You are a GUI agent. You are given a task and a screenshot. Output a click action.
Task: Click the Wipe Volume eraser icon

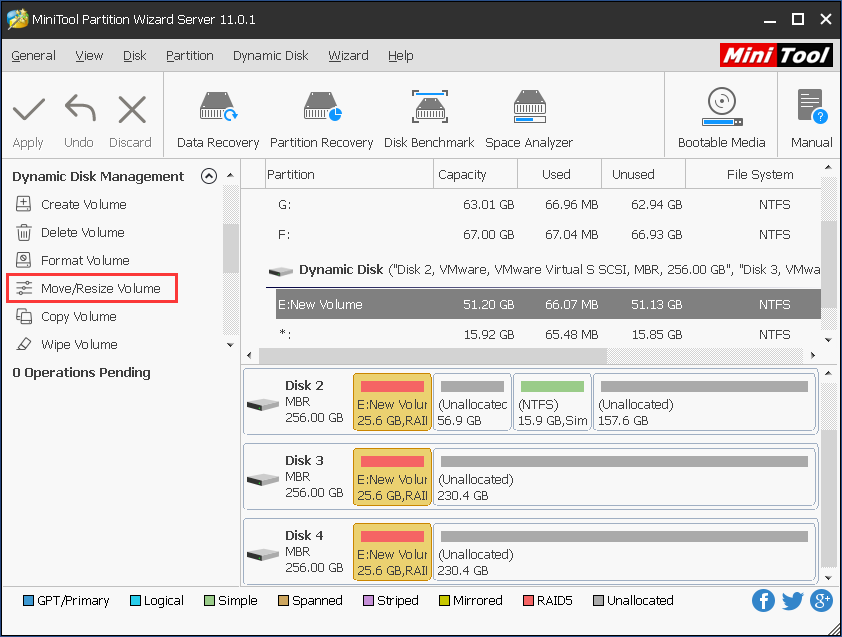point(24,344)
